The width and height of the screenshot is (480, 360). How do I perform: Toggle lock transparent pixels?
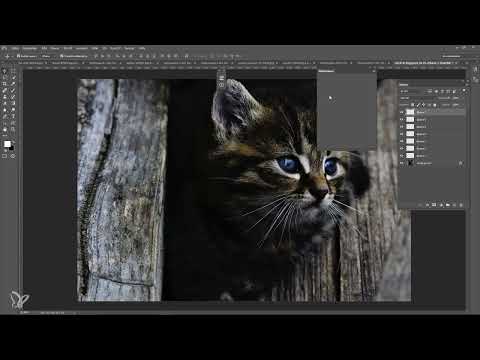[412, 105]
